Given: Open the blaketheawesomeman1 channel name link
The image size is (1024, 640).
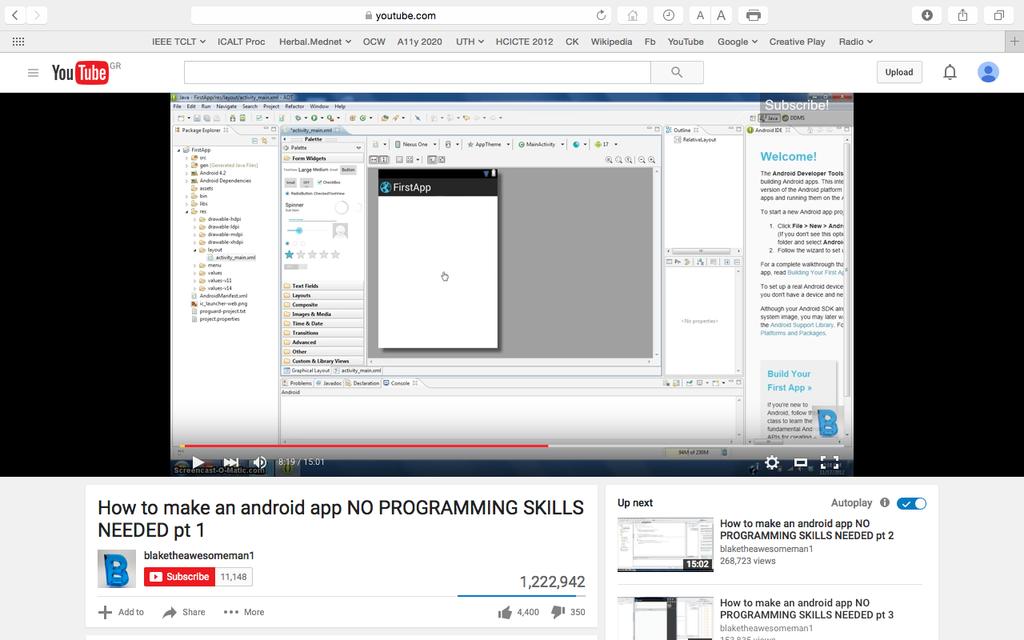Looking at the screenshot, I should (199, 555).
